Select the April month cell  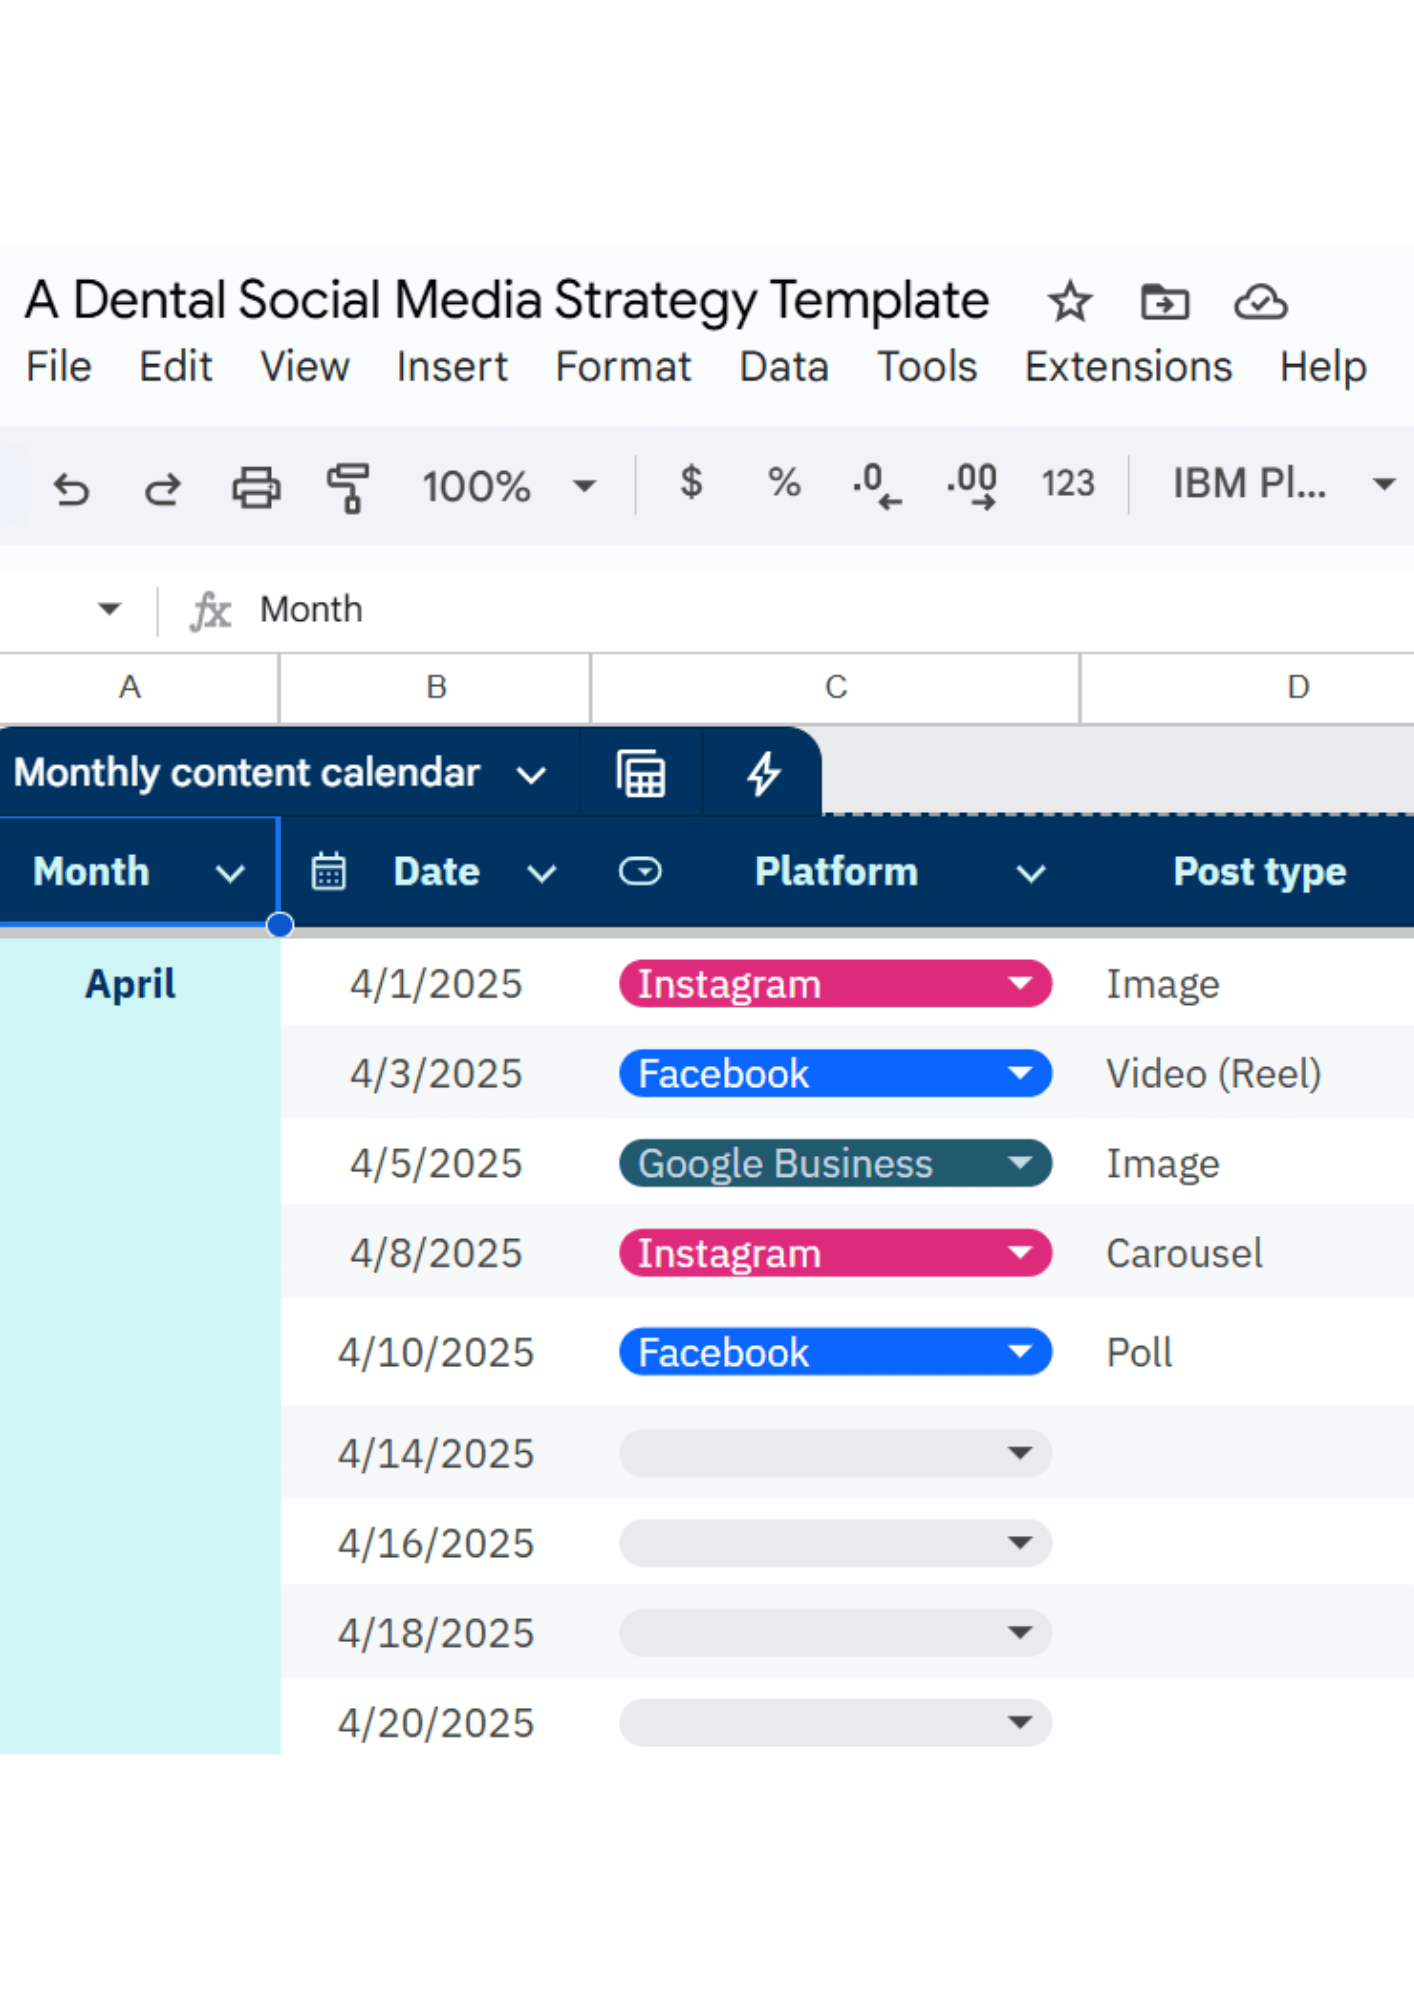pos(130,984)
